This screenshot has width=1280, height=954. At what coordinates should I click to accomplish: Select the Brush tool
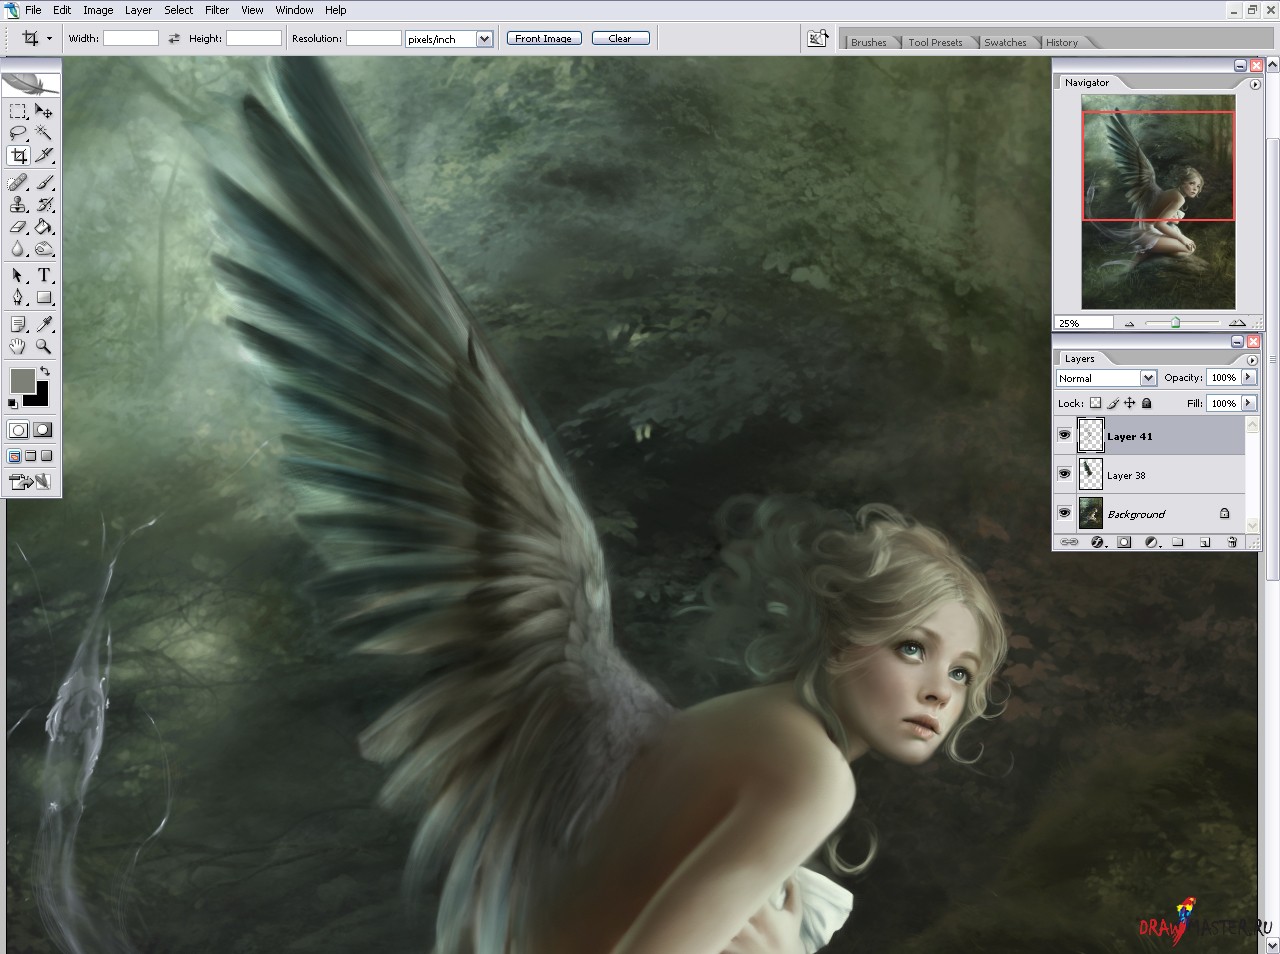pos(44,183)
